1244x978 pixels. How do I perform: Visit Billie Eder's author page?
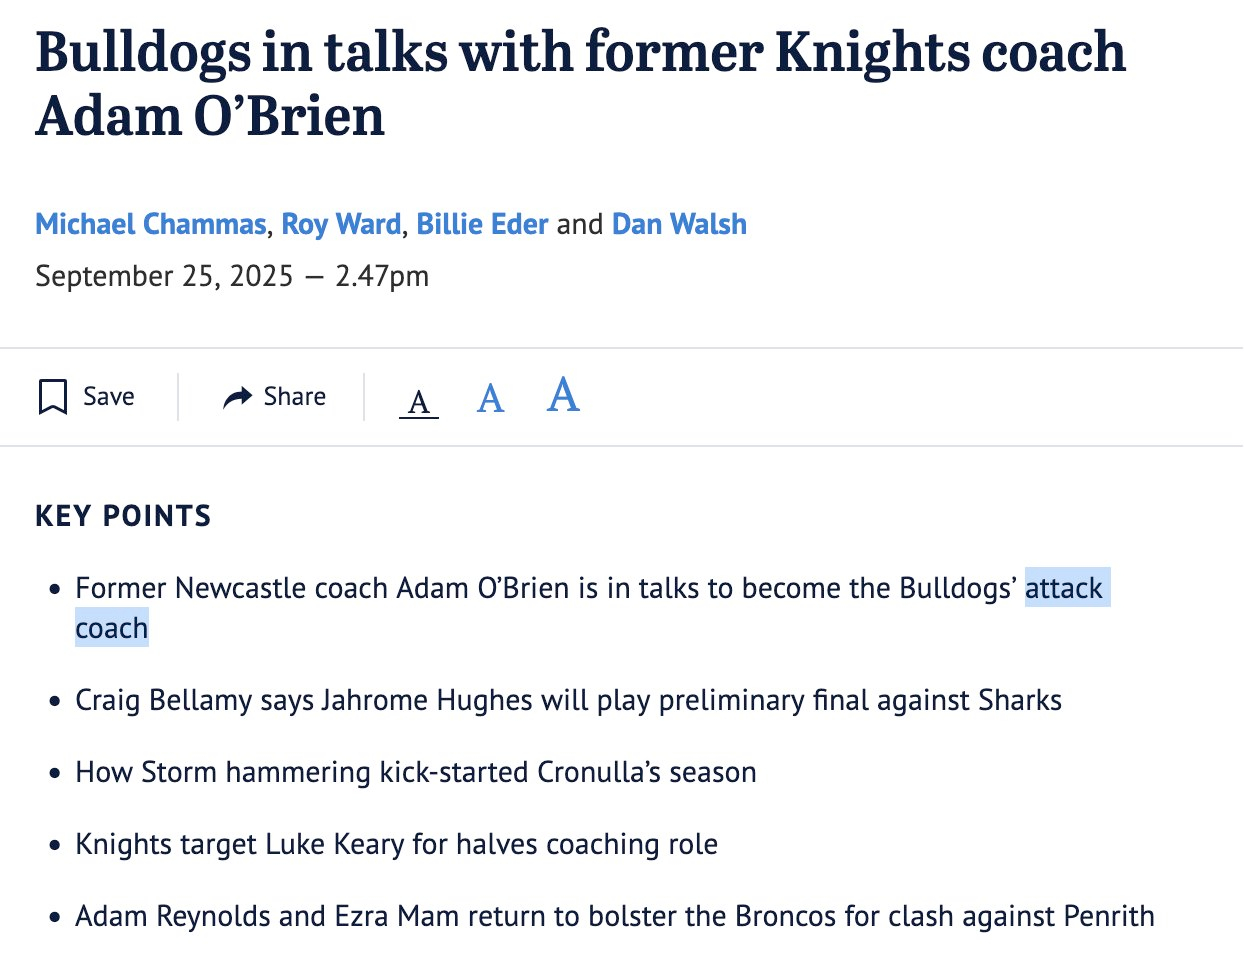482,224
